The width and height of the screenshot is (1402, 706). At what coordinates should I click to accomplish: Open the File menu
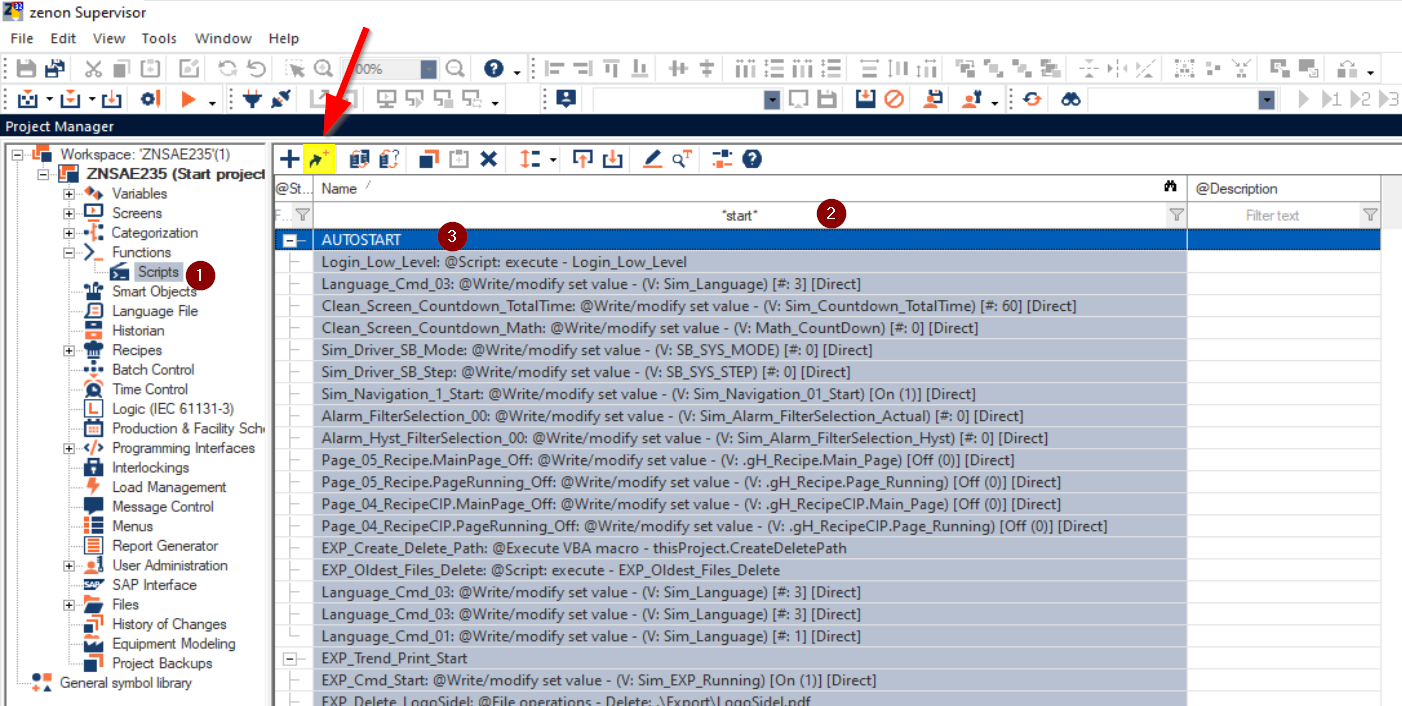[x=22, y=38]
